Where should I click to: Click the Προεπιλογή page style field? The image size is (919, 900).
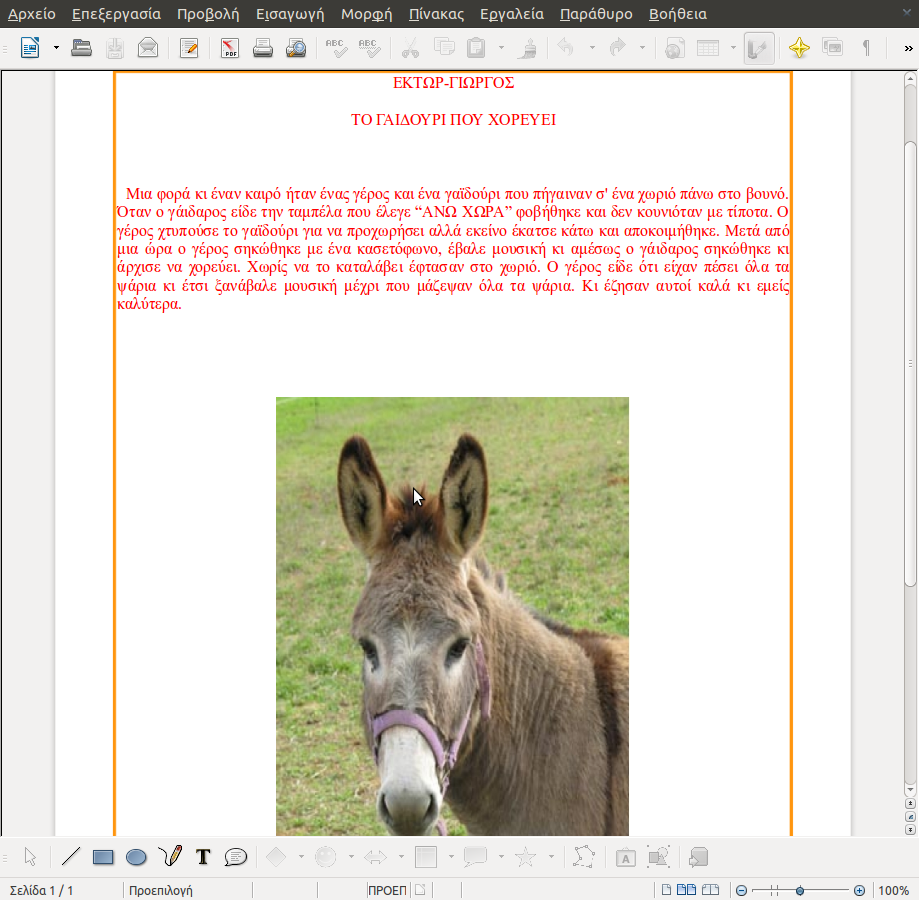[x=161, y=891]
